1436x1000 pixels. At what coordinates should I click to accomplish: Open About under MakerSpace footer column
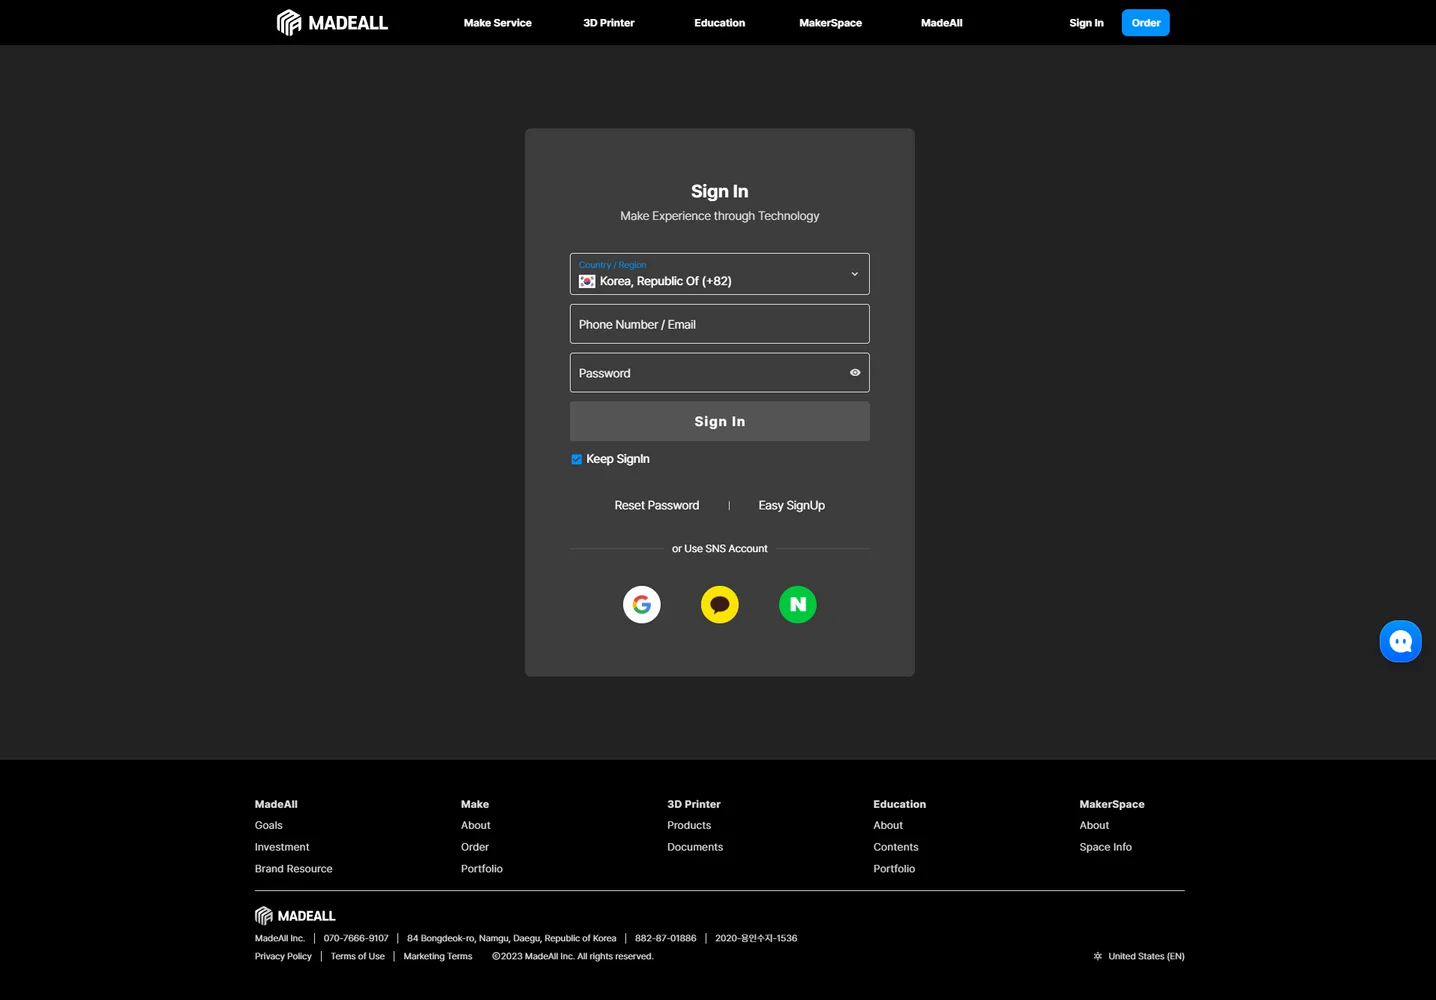[1094, 825]
